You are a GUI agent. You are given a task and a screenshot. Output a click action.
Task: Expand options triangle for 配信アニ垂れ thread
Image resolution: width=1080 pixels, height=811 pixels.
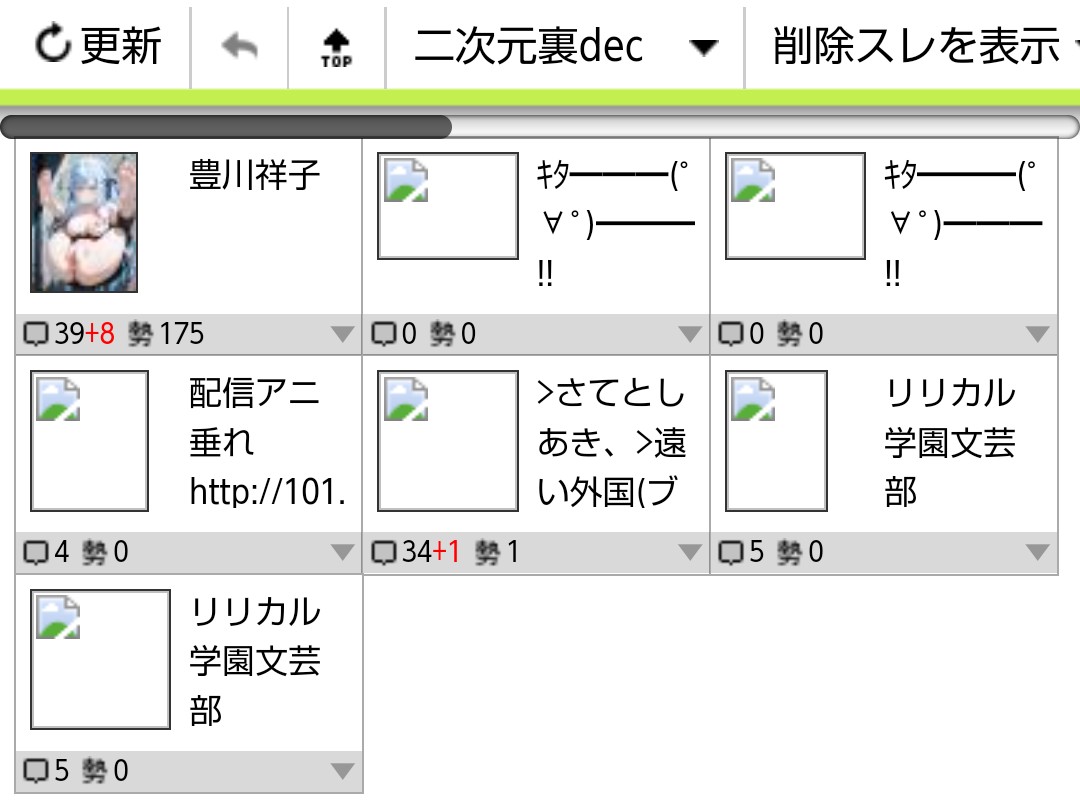(342, 553)
